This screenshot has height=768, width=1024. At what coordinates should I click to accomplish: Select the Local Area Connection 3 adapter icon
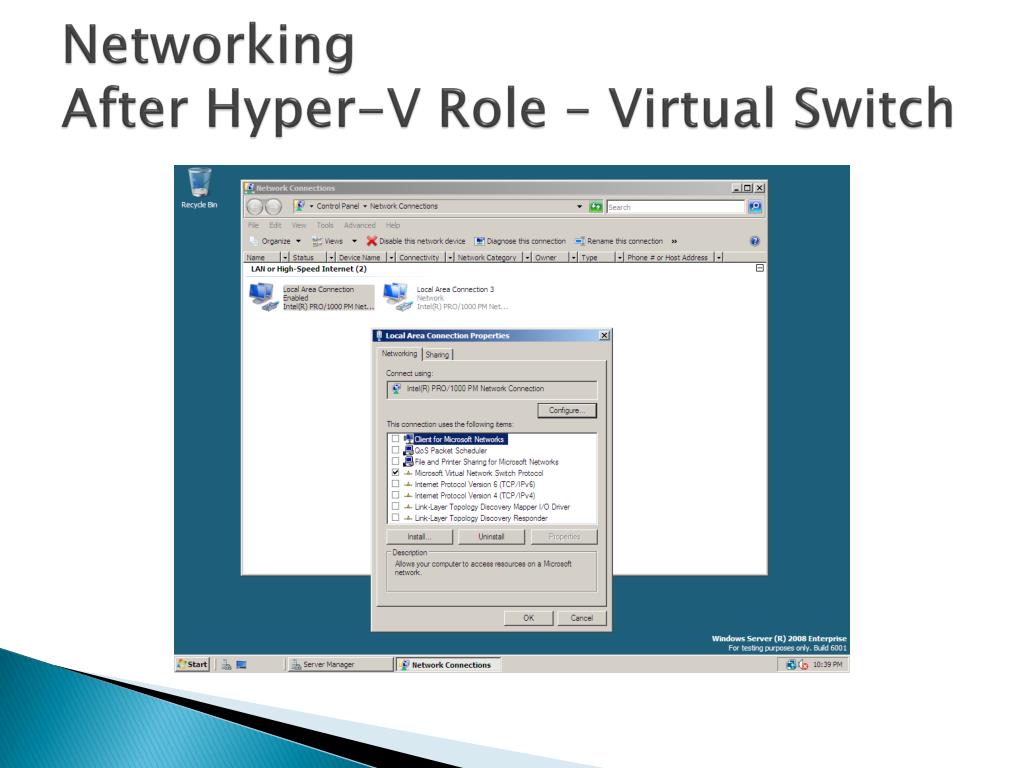(397, 297)
